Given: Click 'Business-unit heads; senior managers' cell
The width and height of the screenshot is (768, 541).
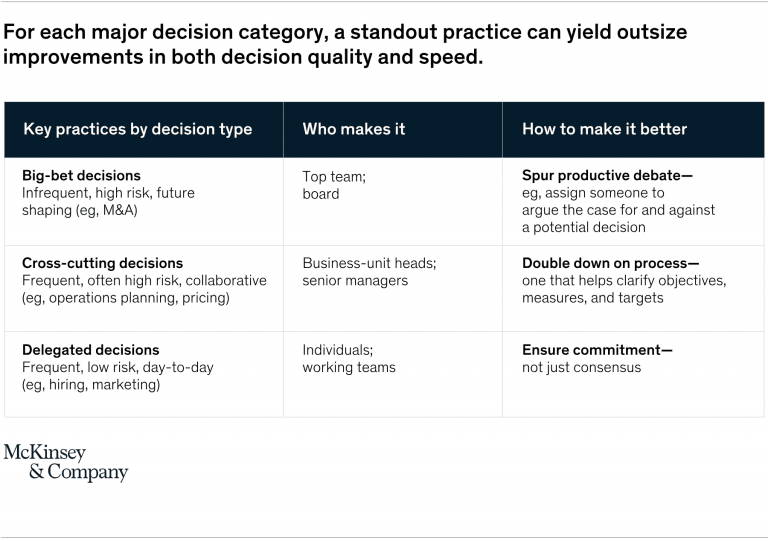Looking at the screenshot, I should point(369,272).
